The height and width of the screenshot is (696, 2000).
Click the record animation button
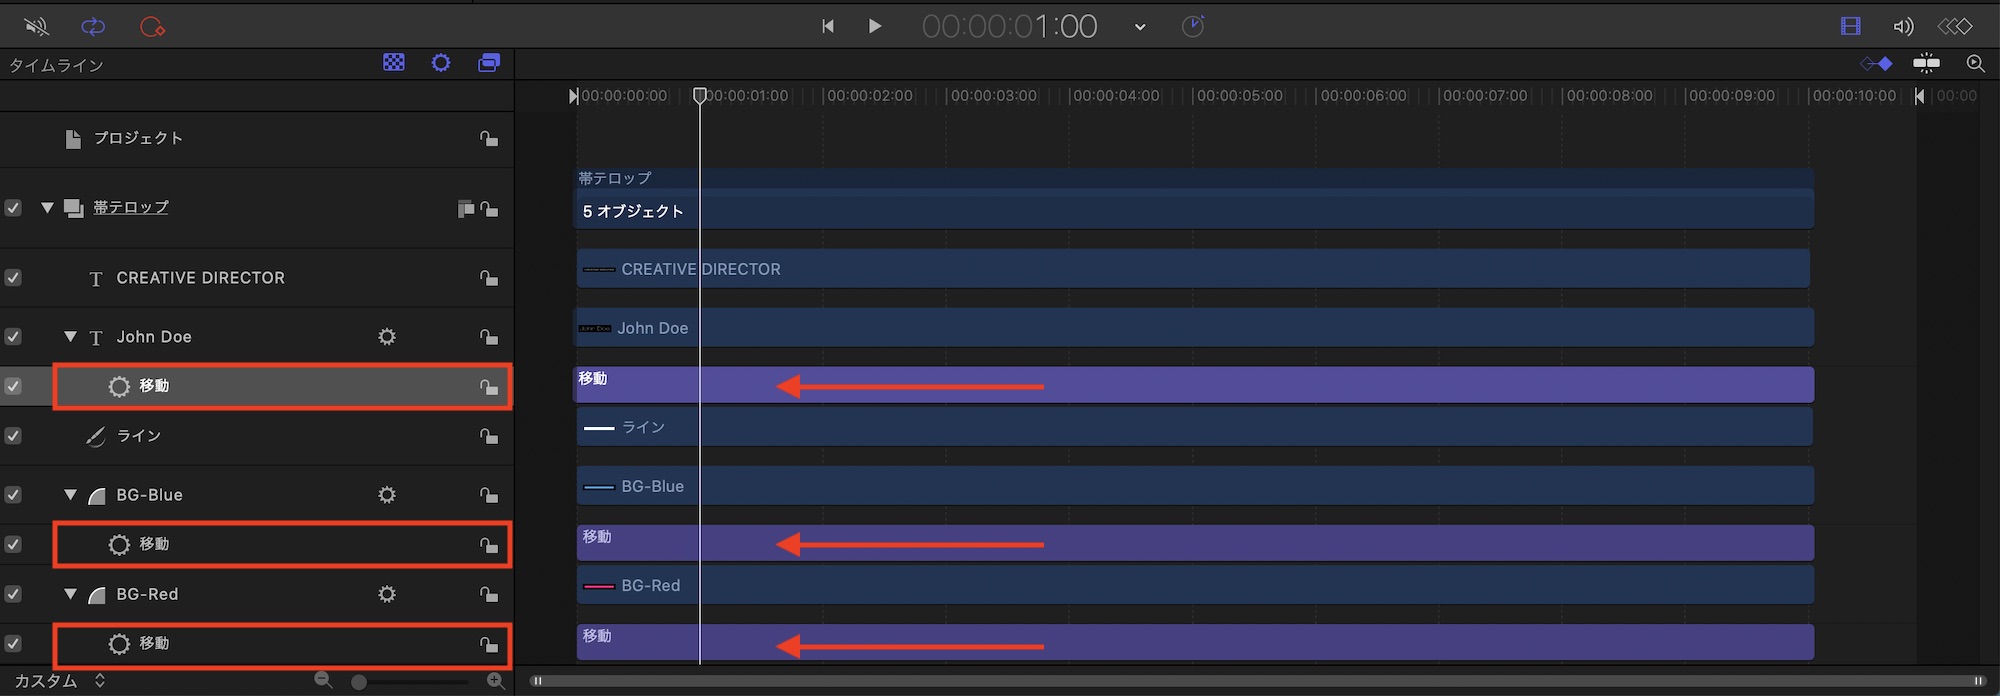click(152, 27)
